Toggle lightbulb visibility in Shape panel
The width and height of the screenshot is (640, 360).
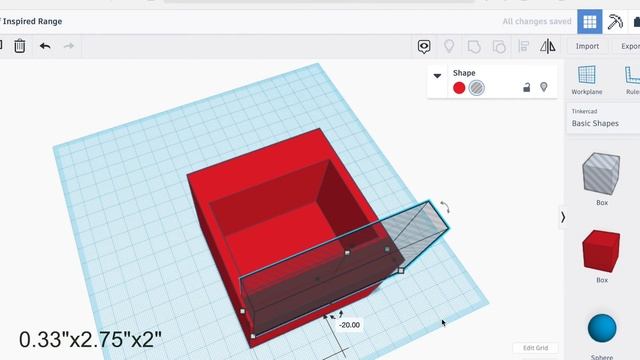tap(544, 87)
